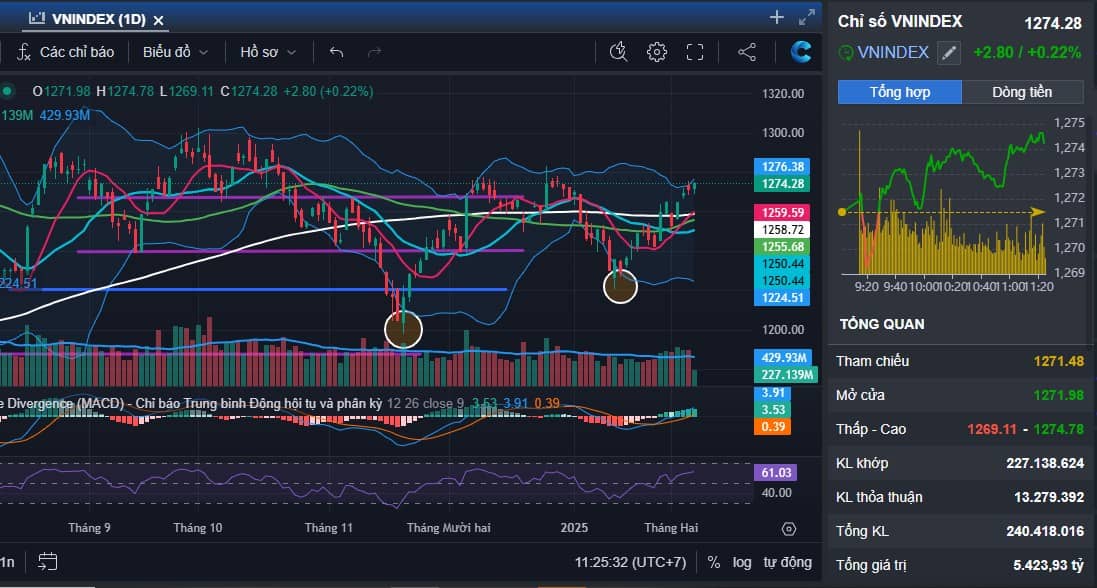Click the Tham chiếu value 1271.48
This screenshot has width=1097, height=588.
pos(1059,362)
